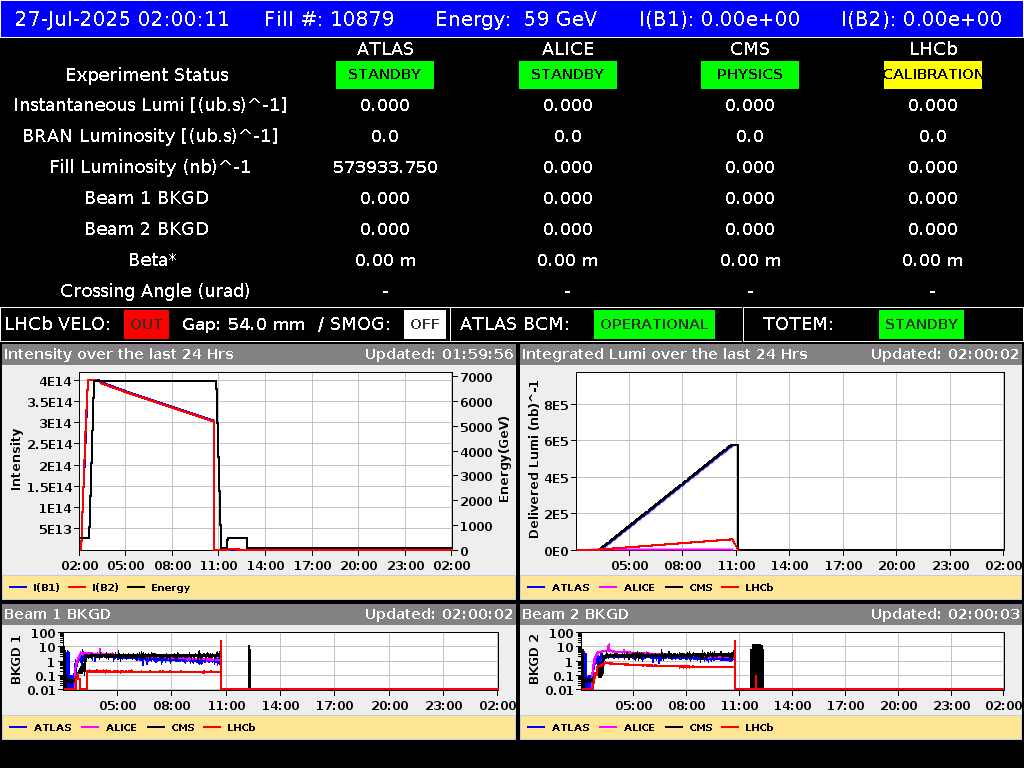This screenshot has width=1024, height=768.
Task: Click the ALICE STANDBY status indicator
Action: [x=568, y=74]
